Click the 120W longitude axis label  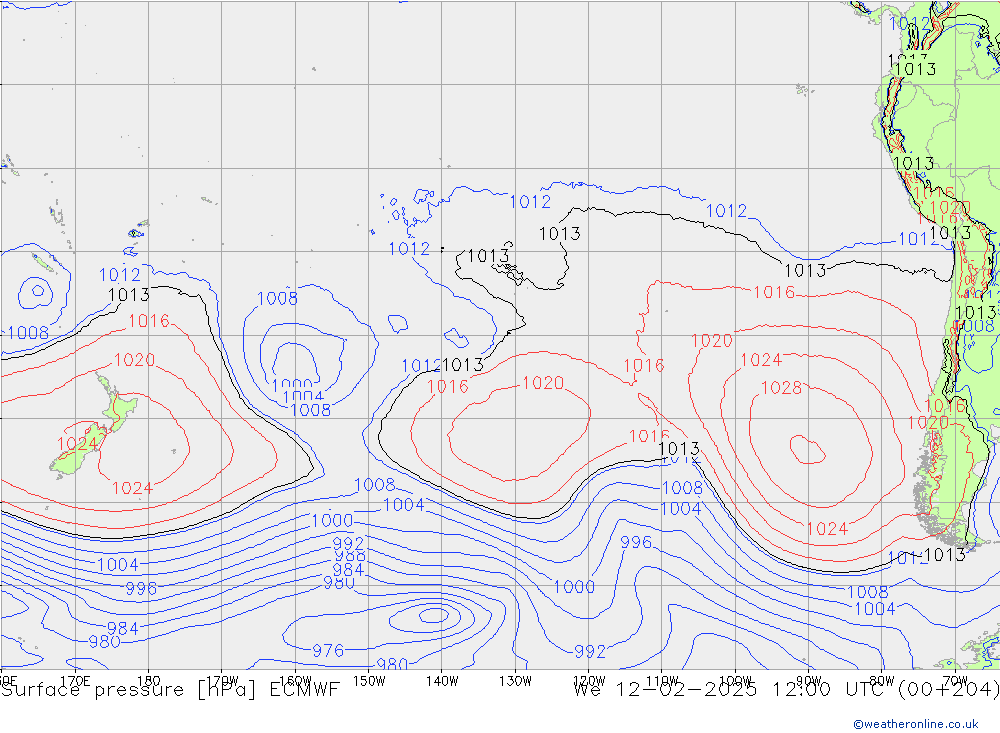tap(589, 681)
